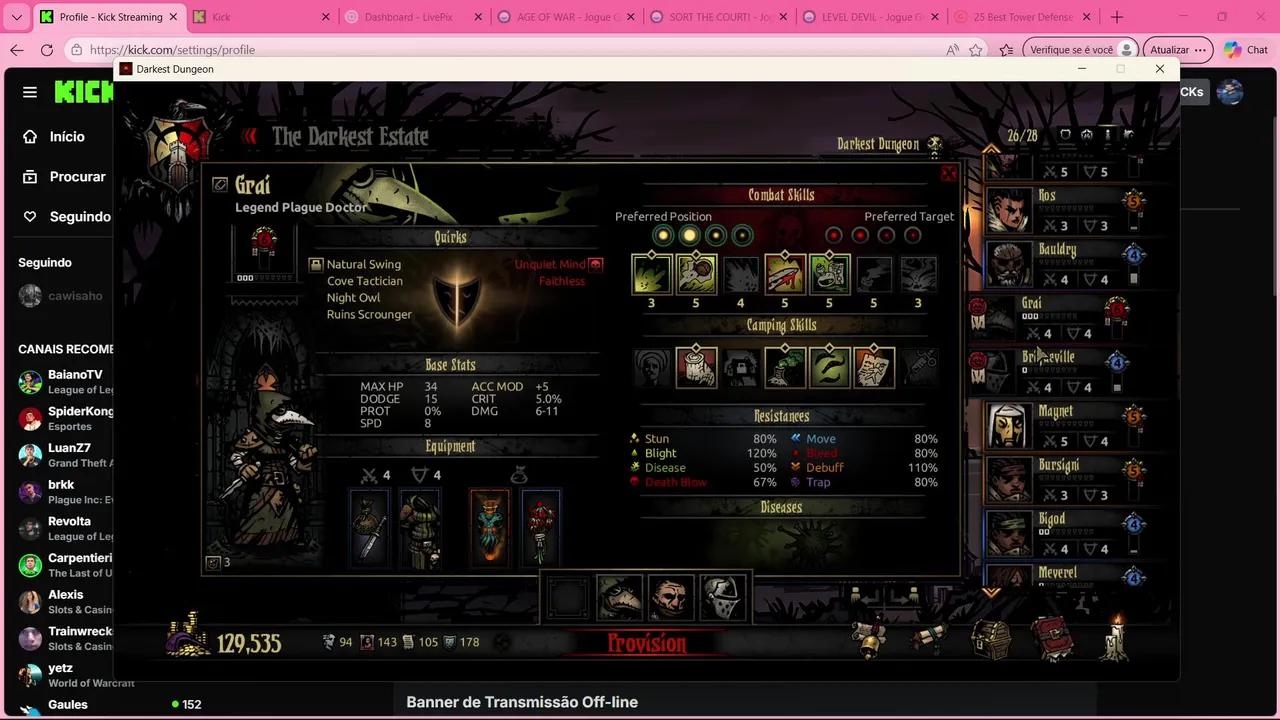Viewport: 1280px width, 720px height.
Task: Click the armor robe equipment slot
Action: [421, 528]
